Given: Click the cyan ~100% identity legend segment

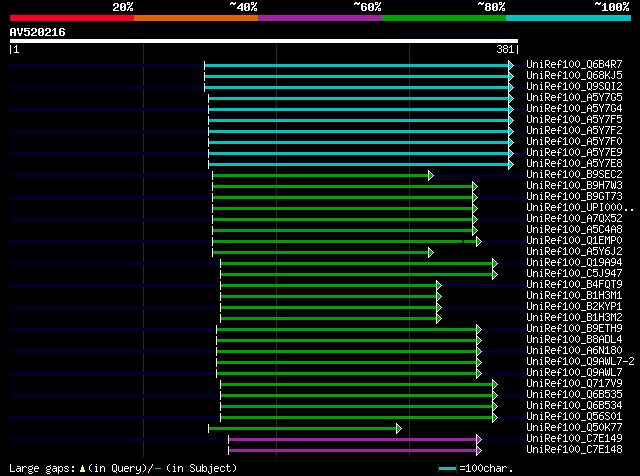Looking at the screenshot, I should (x=569, y=18).
